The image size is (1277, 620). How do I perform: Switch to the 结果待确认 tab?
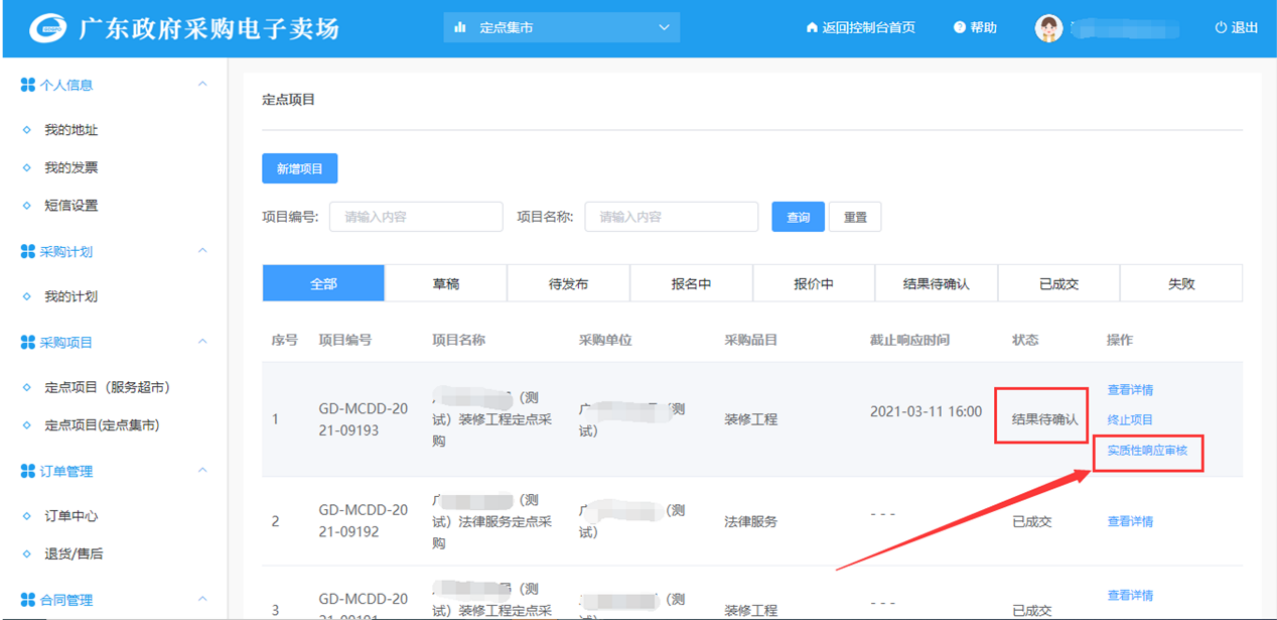pos(935,284)
